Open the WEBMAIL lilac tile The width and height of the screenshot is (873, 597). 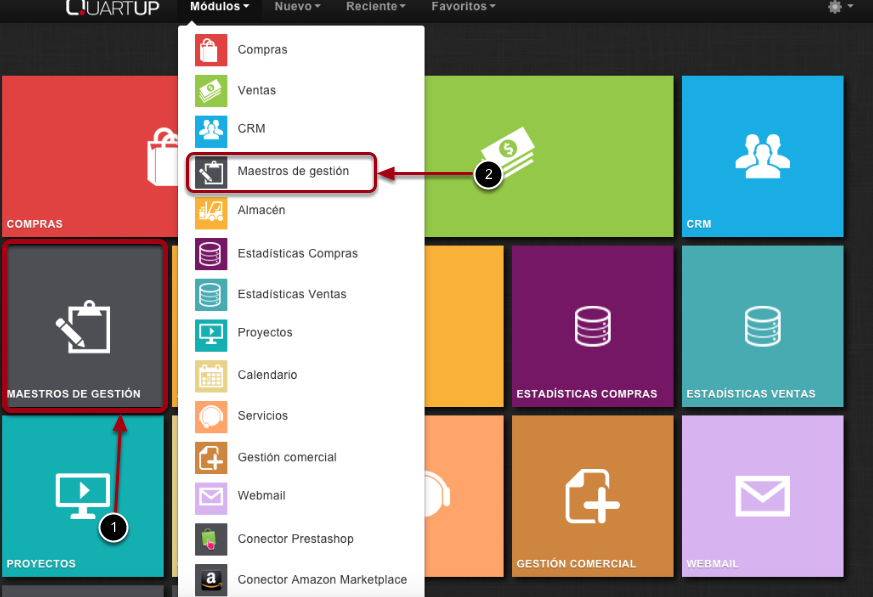762,496
